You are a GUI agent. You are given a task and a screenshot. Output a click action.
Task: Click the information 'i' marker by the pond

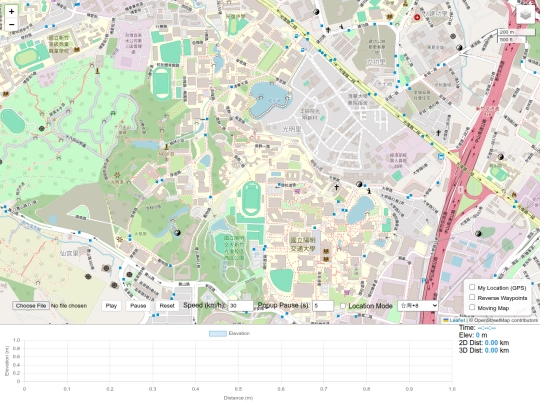coord(369,190)
